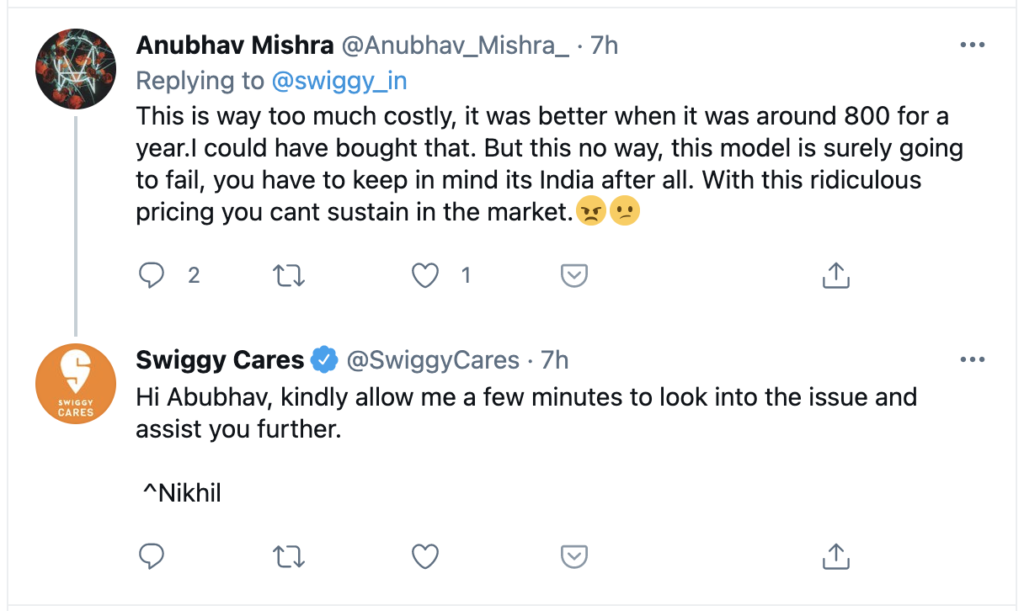Retweet the Swiggy Cares reply
The width and height of the screenshot is (1024, 611).
pos(288,555)
